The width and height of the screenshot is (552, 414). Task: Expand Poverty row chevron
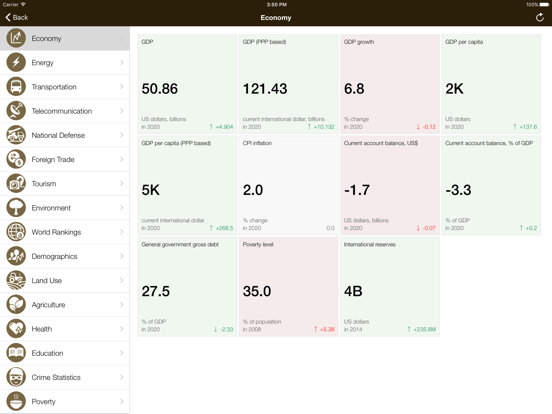point(122,401)
